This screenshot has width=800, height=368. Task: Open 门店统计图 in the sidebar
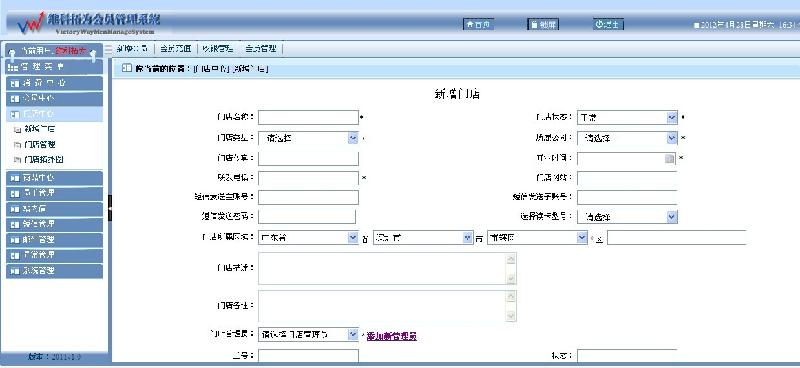[43, 160]
